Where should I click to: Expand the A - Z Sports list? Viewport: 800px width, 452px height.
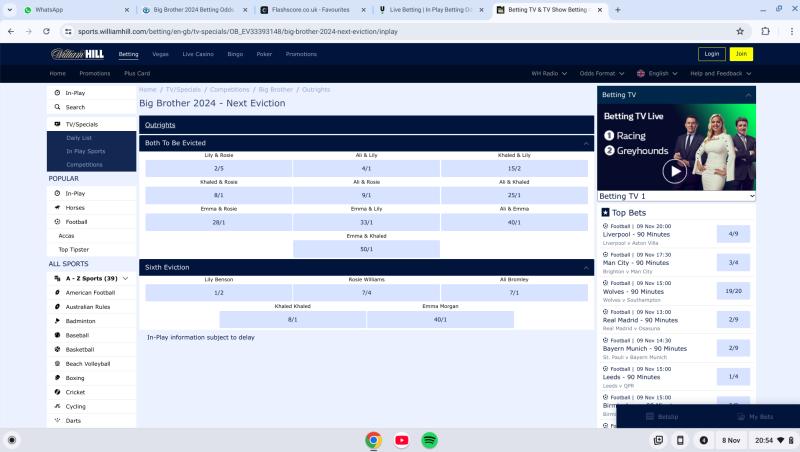point(125,278)
